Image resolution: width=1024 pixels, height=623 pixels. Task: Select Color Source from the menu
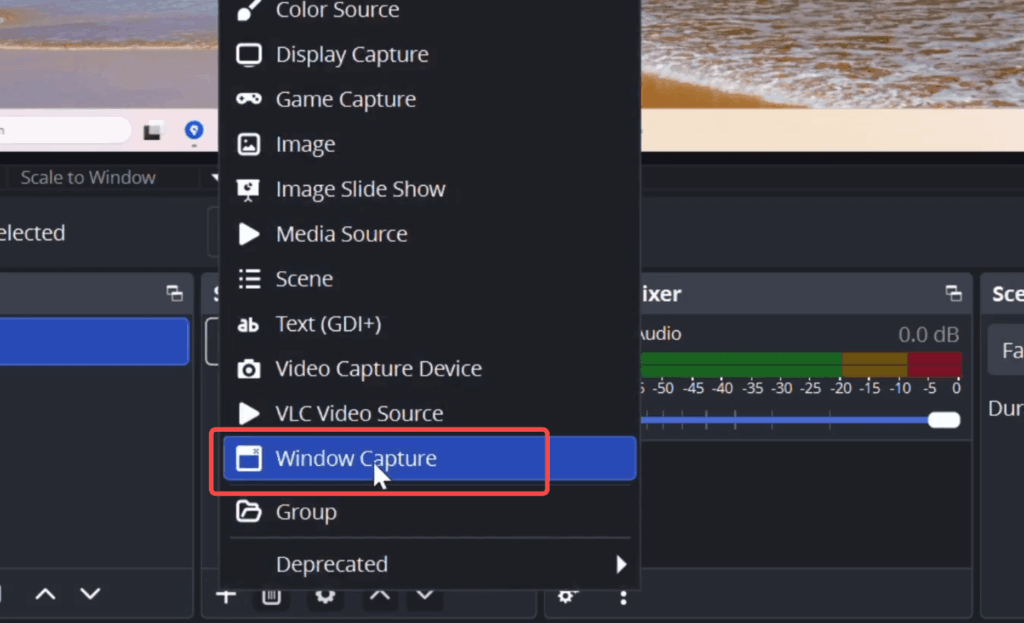(x=337, y=11)
